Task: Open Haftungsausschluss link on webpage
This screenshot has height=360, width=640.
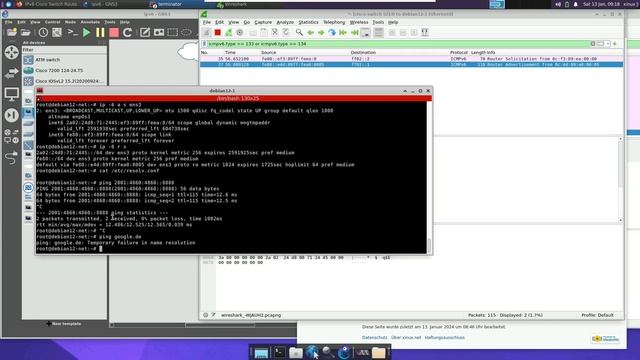Action: tap(444, 338)
